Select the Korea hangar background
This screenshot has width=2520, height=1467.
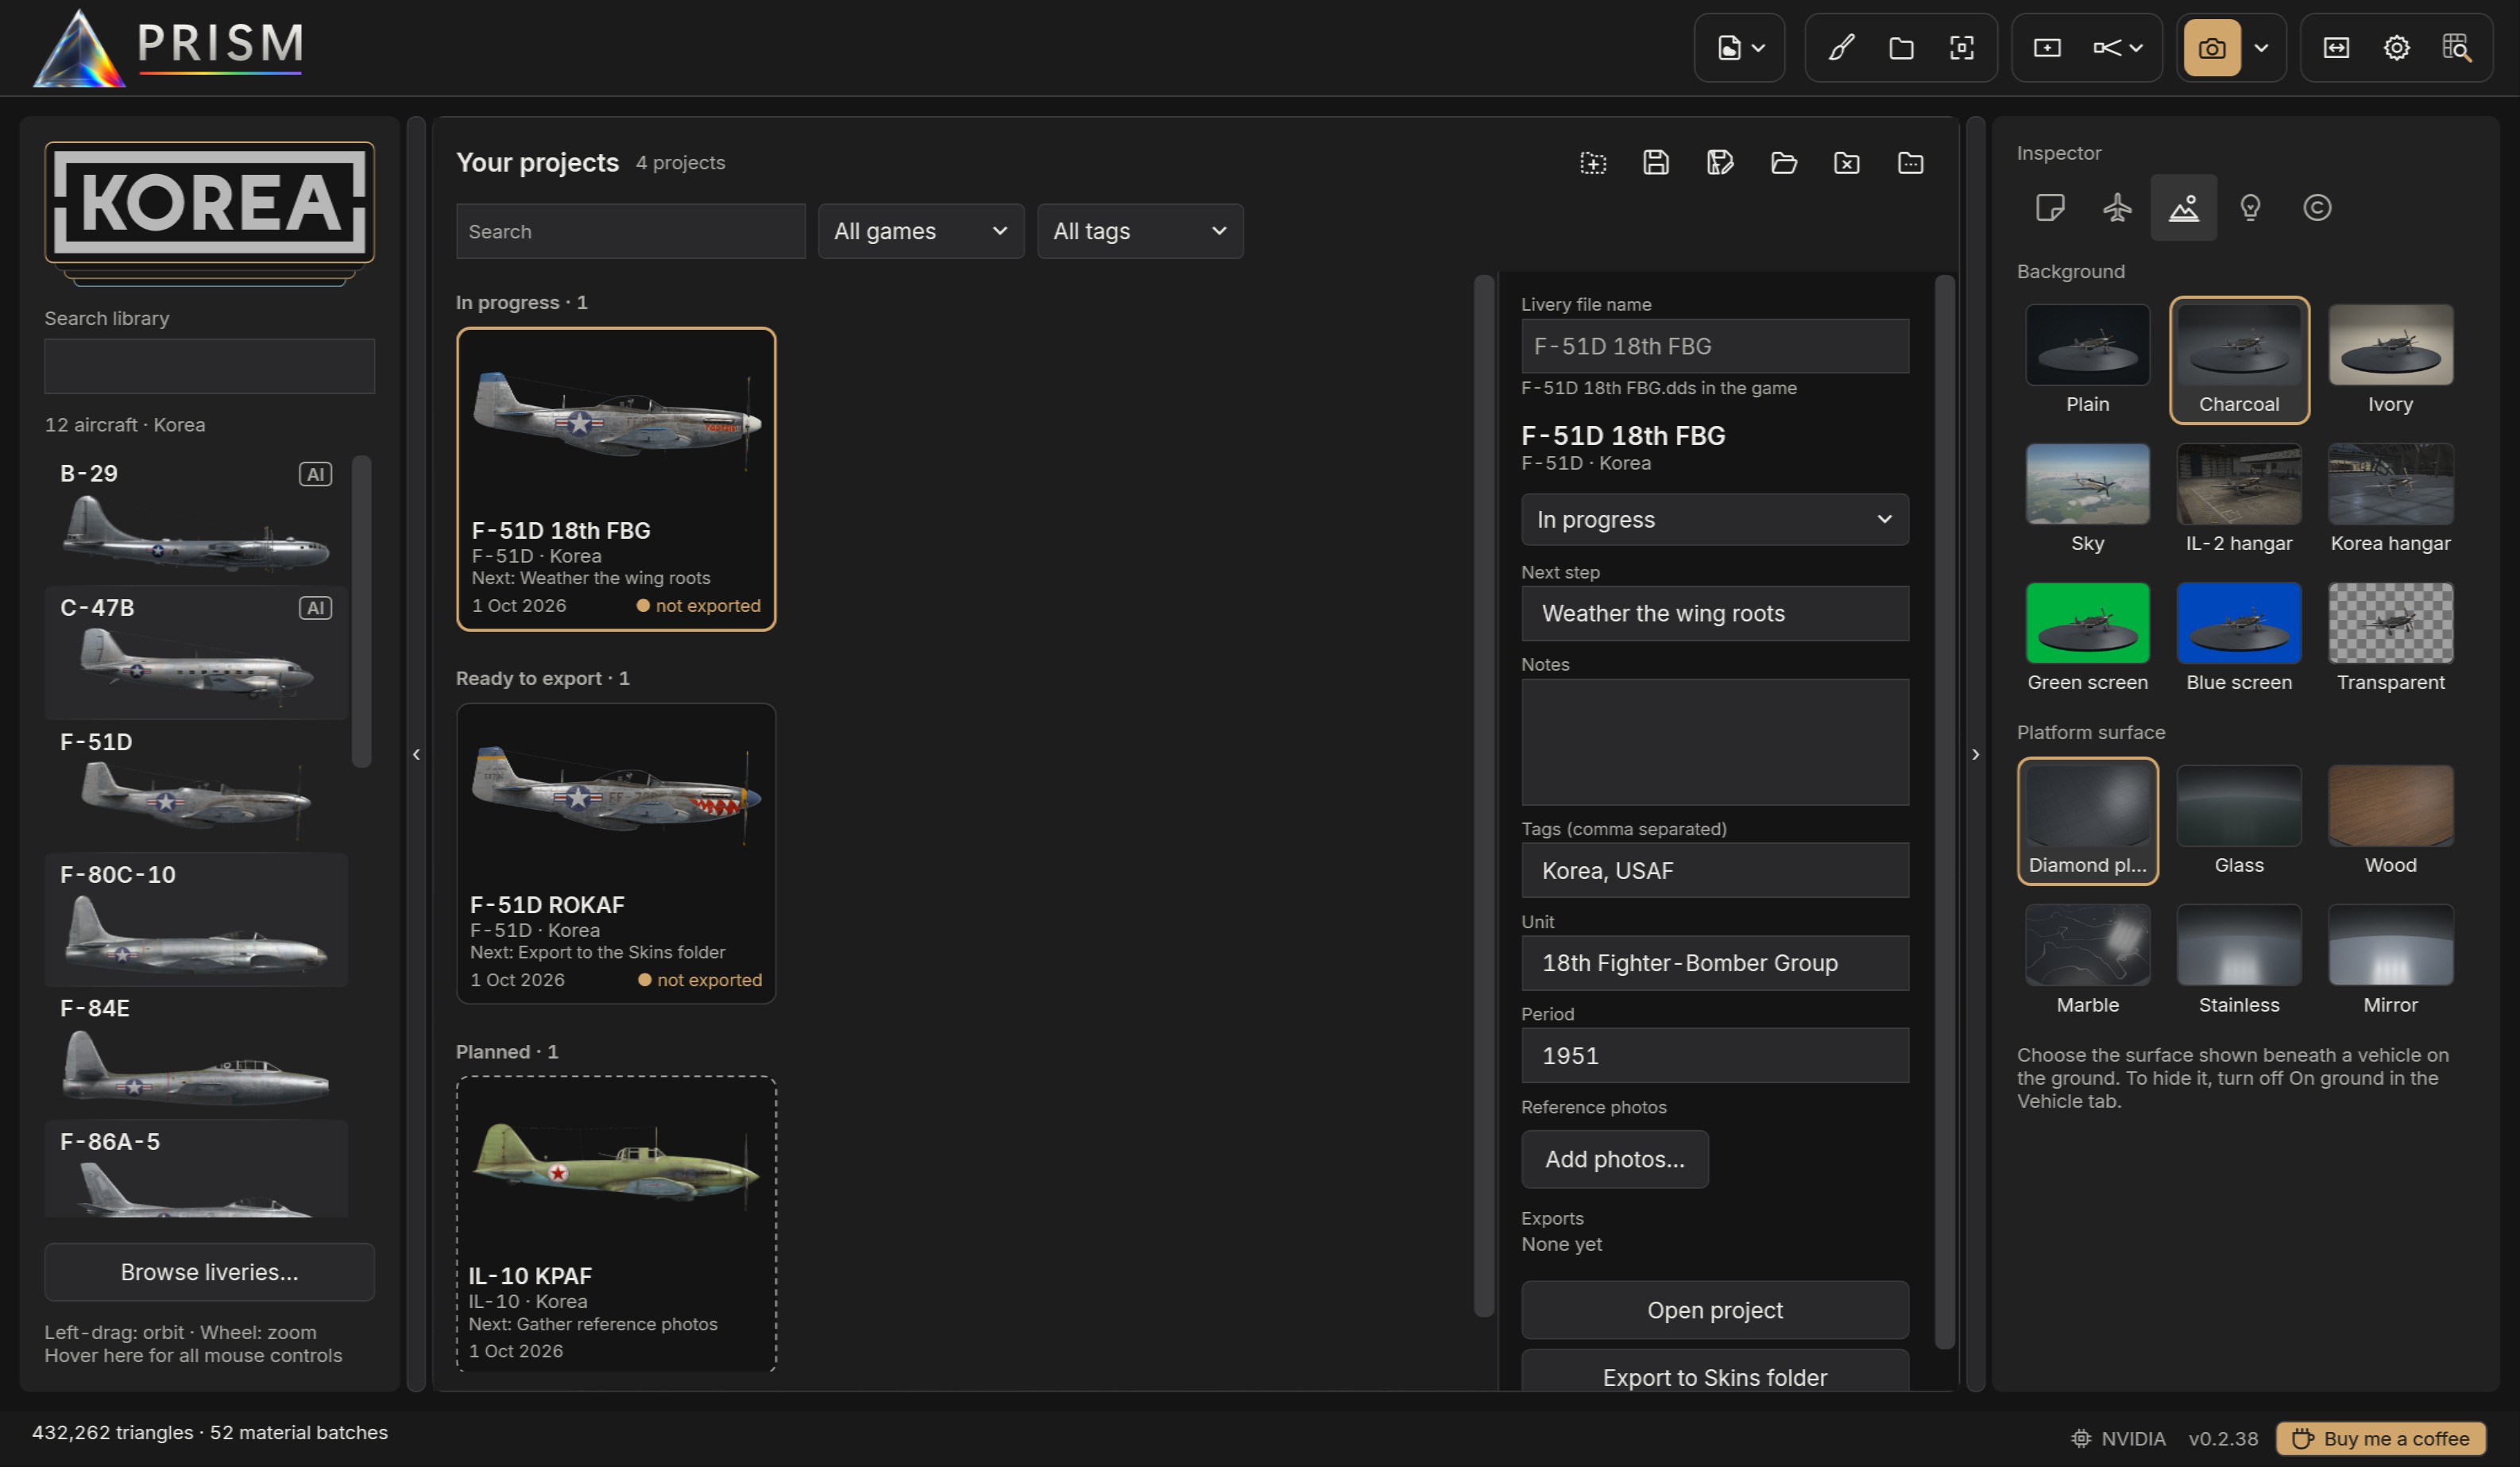coord(2390,499)
